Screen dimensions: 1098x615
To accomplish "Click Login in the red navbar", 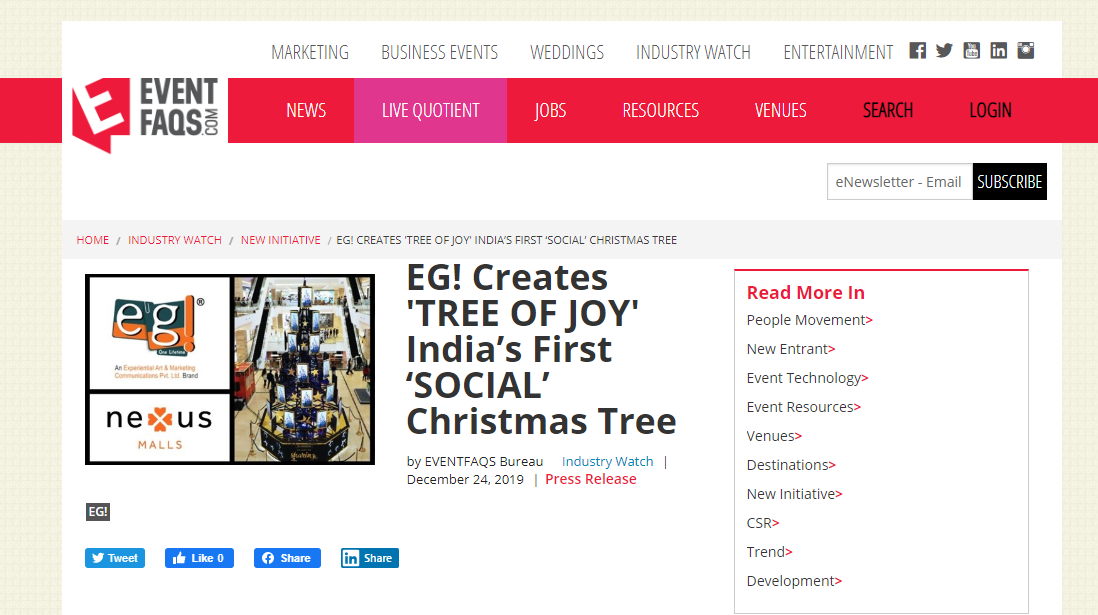I will tap(990, 111).
